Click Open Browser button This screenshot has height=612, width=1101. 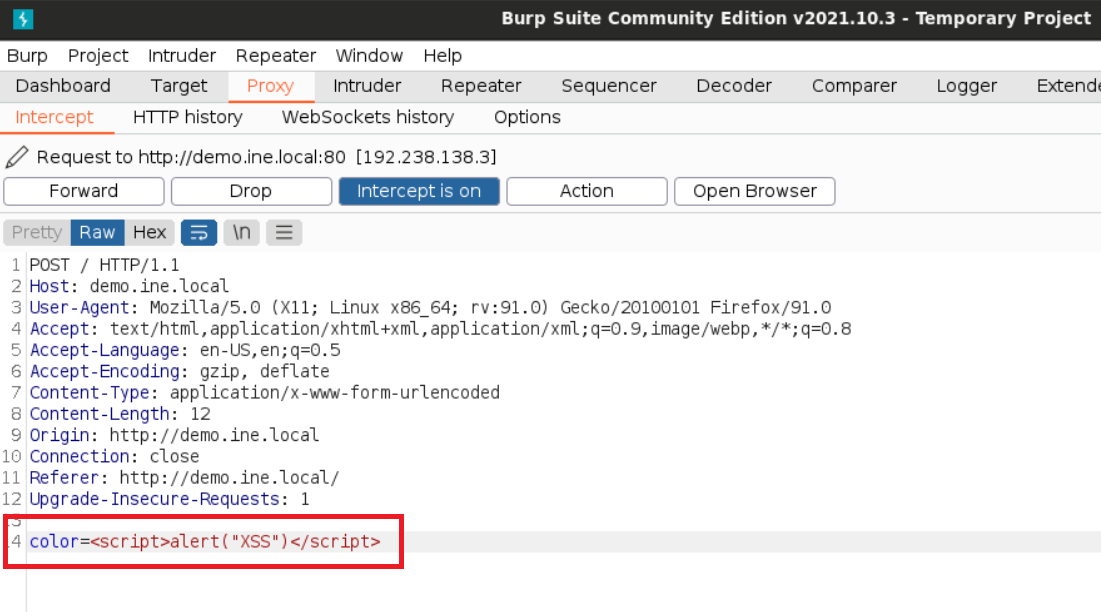pyautogui.click(x=755, y=191)
